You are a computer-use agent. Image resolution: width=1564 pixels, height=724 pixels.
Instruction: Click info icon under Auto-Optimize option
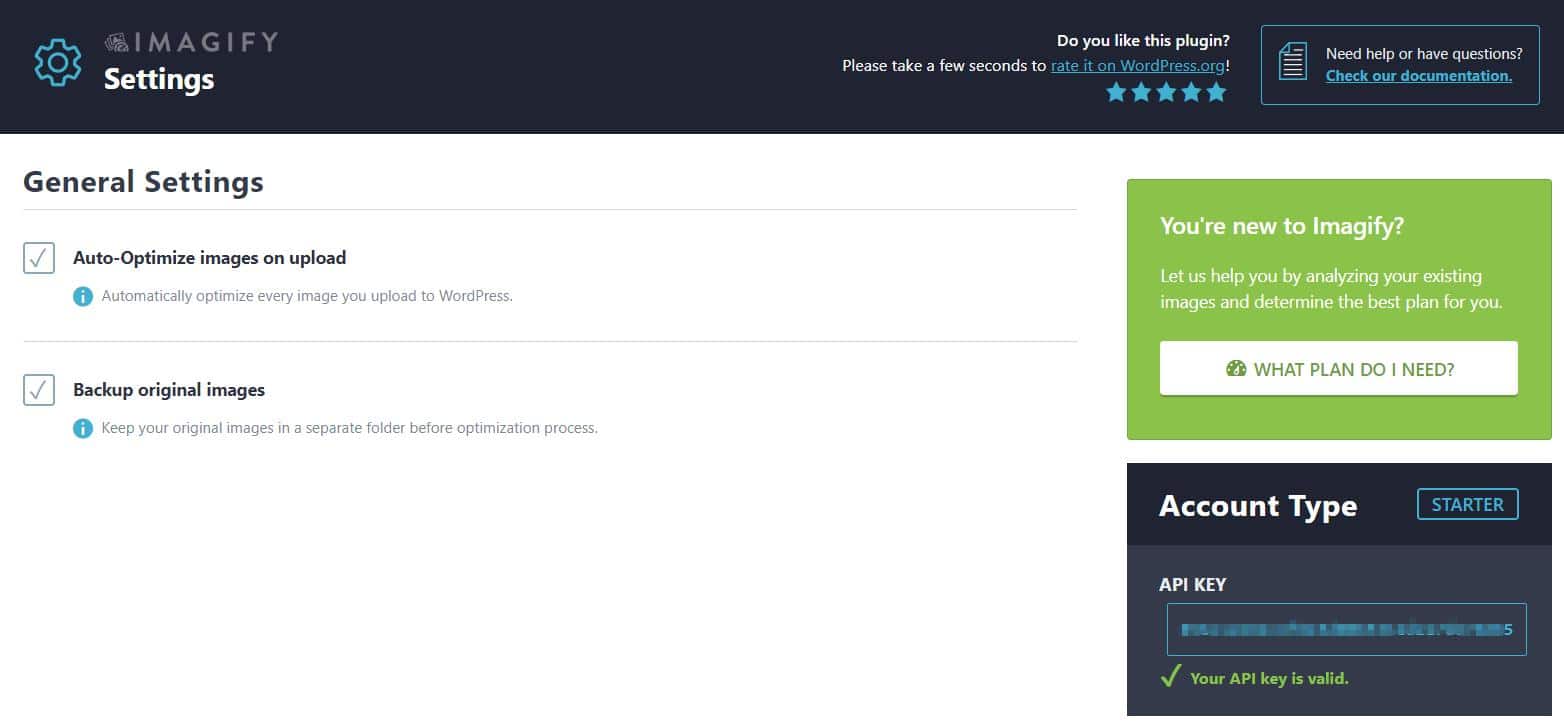pos(83,297)
